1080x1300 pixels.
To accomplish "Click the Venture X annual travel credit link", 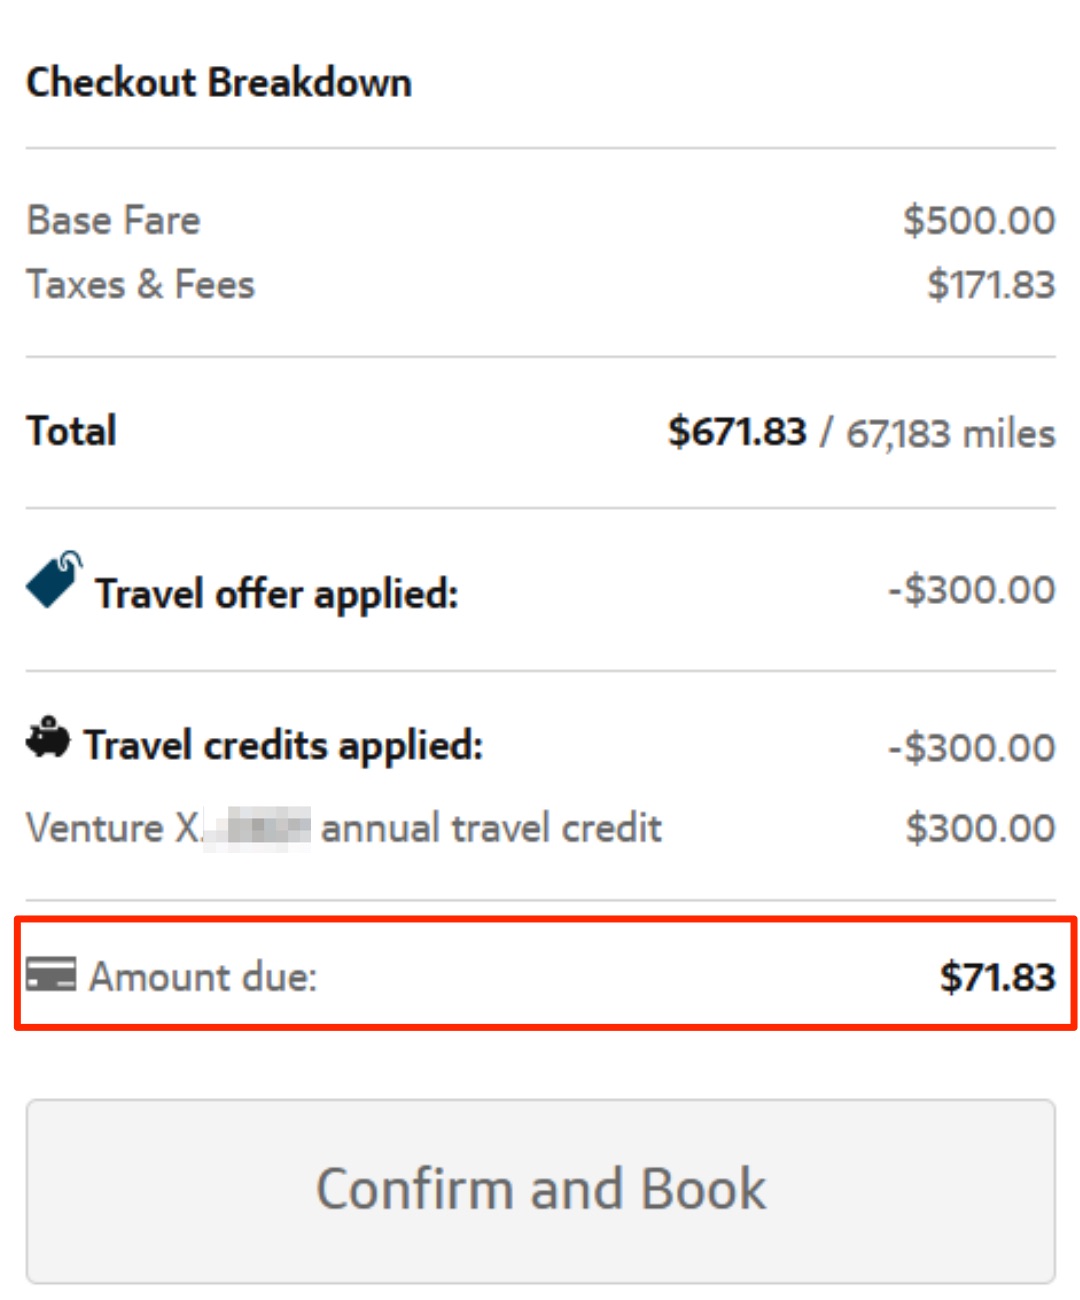I will pos(345,828).
